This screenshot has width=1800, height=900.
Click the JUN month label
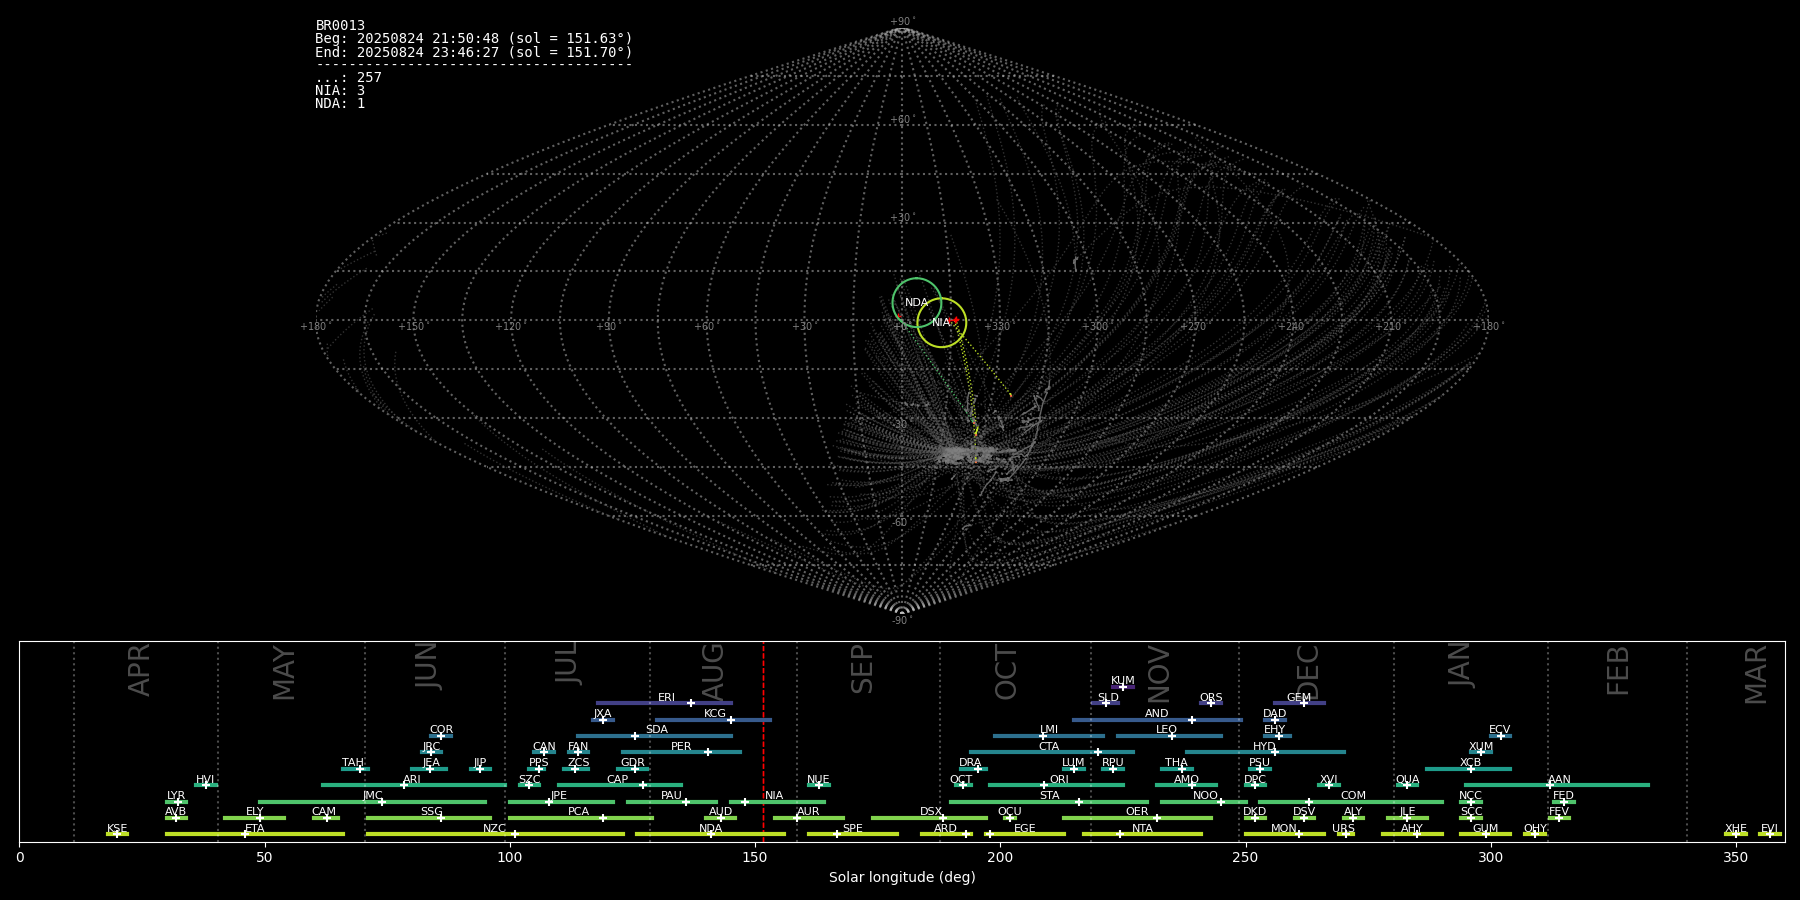click(427, 666)
